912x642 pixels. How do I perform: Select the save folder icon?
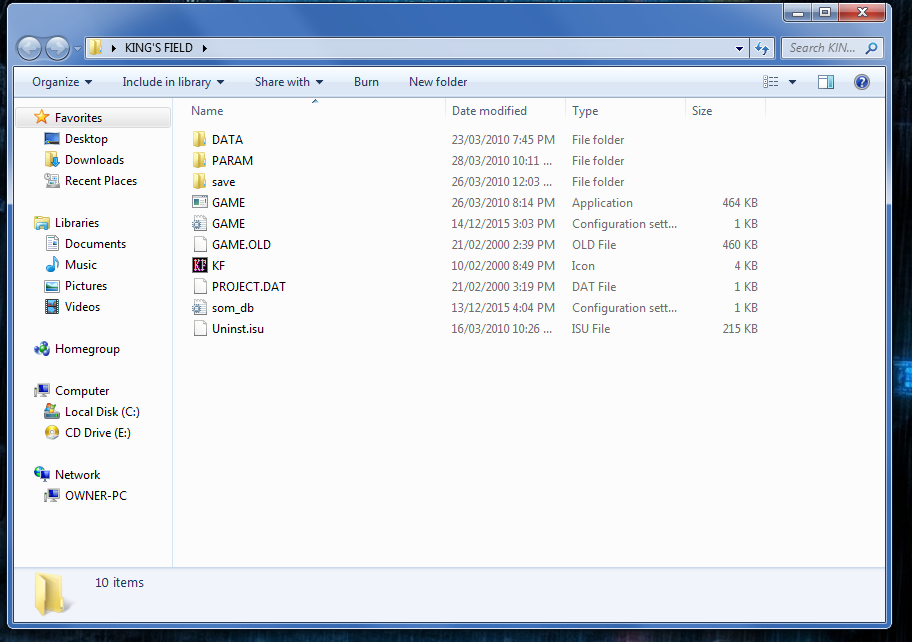click(x=200, y=181)
